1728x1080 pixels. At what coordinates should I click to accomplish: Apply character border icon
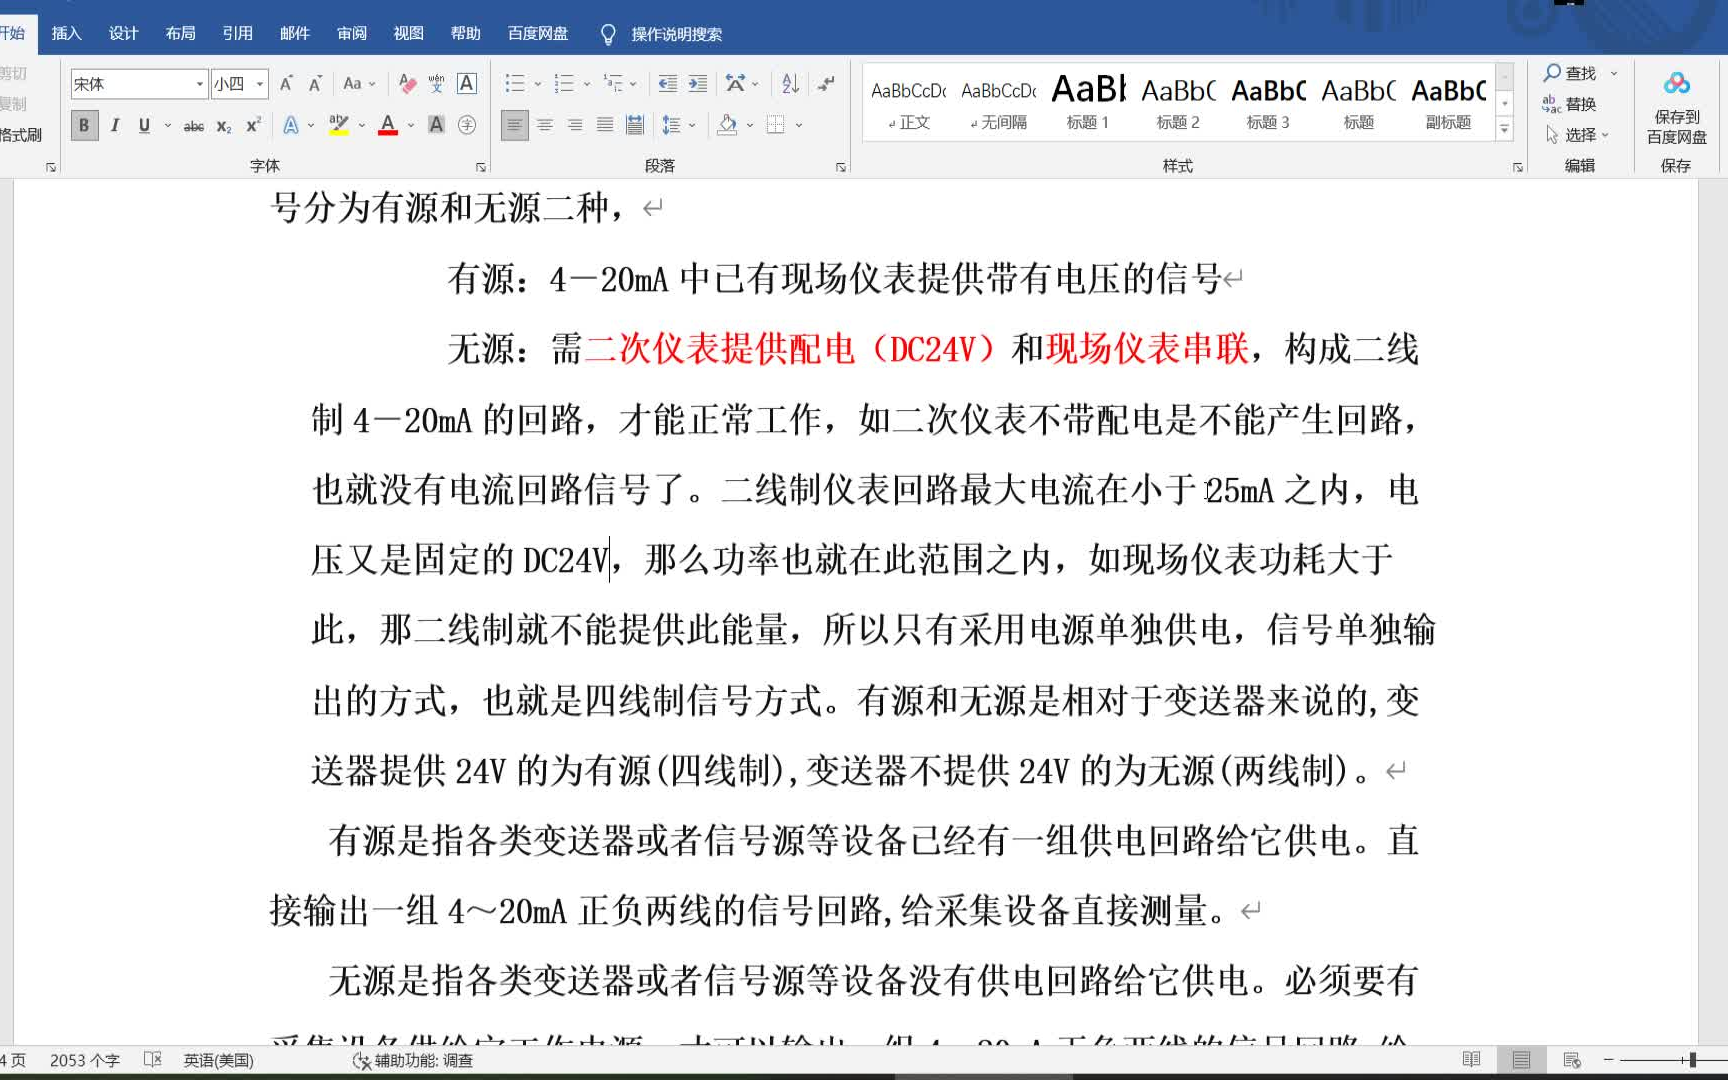(466, 84)
